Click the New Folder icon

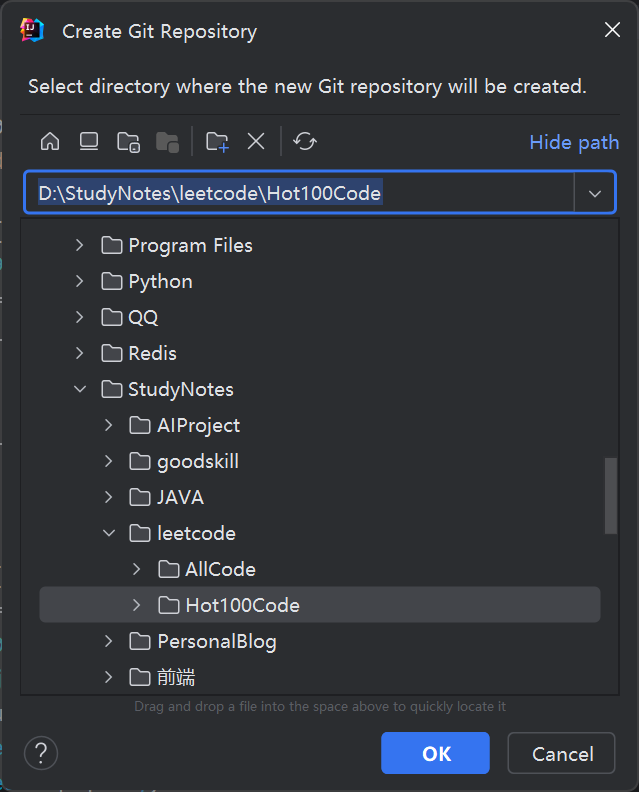[217, 142]
